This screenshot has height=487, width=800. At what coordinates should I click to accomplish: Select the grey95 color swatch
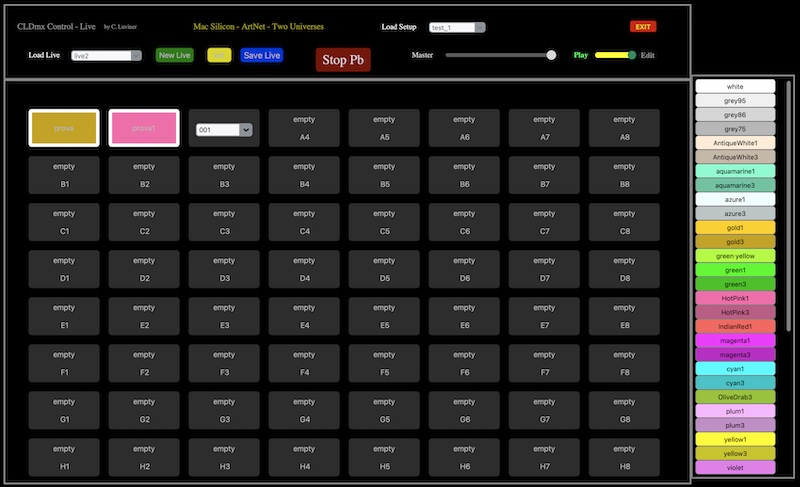[x=735, y=100]
